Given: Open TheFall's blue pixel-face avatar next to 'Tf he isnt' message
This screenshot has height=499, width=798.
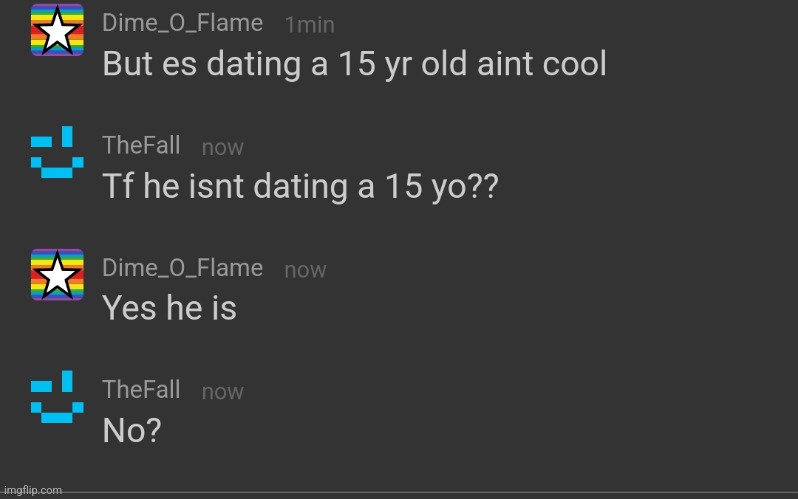Looking at the screenshot, I should pyautogui.click(x=53, y=152).
